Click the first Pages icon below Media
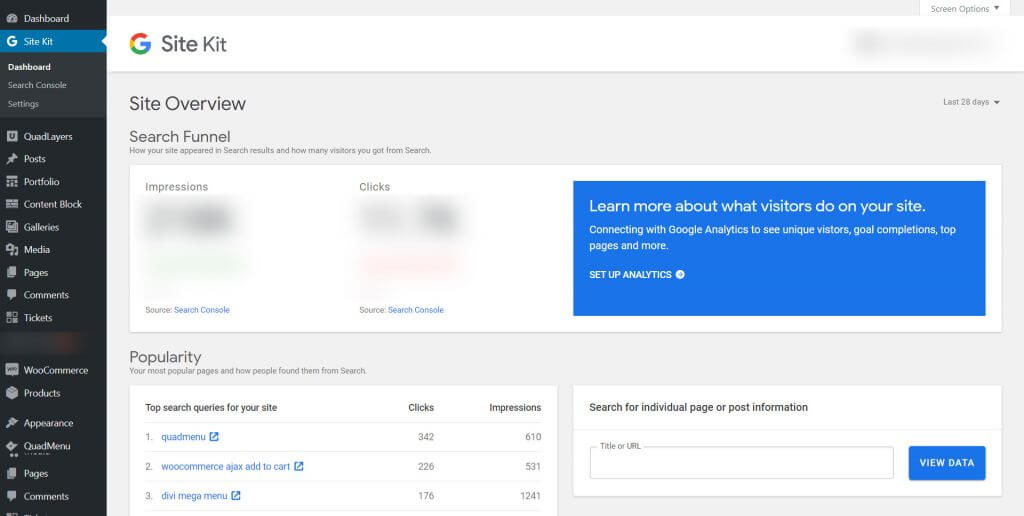 [x=12, y=272]
